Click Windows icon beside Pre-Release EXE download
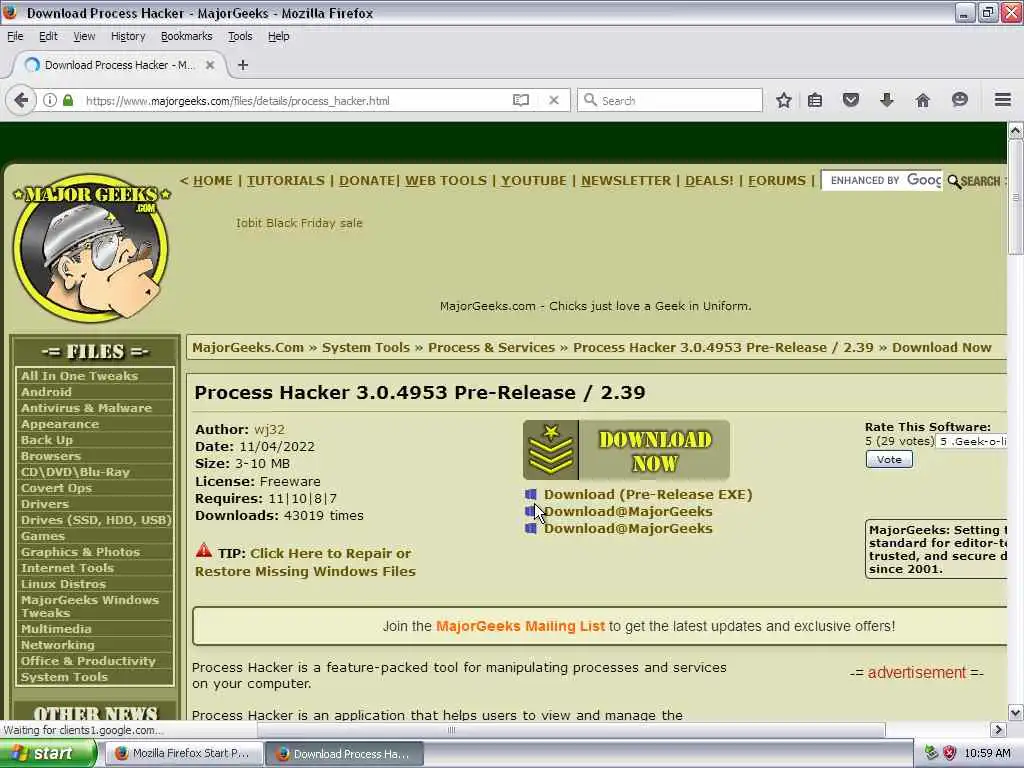The image size is (1024, 768). coord(530,494)
